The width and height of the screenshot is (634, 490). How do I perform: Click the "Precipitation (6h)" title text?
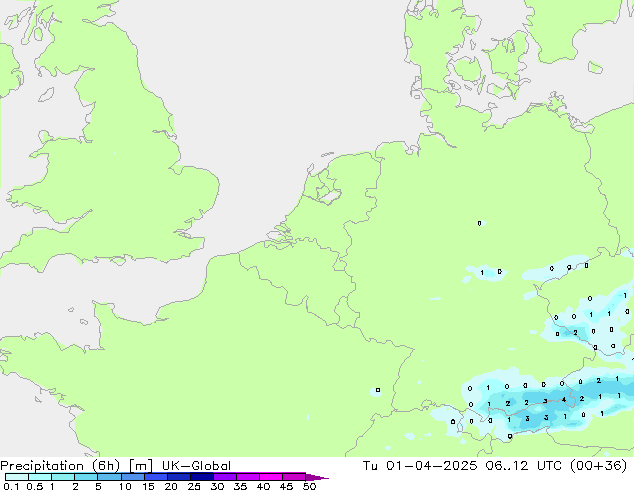click(60, 466)
